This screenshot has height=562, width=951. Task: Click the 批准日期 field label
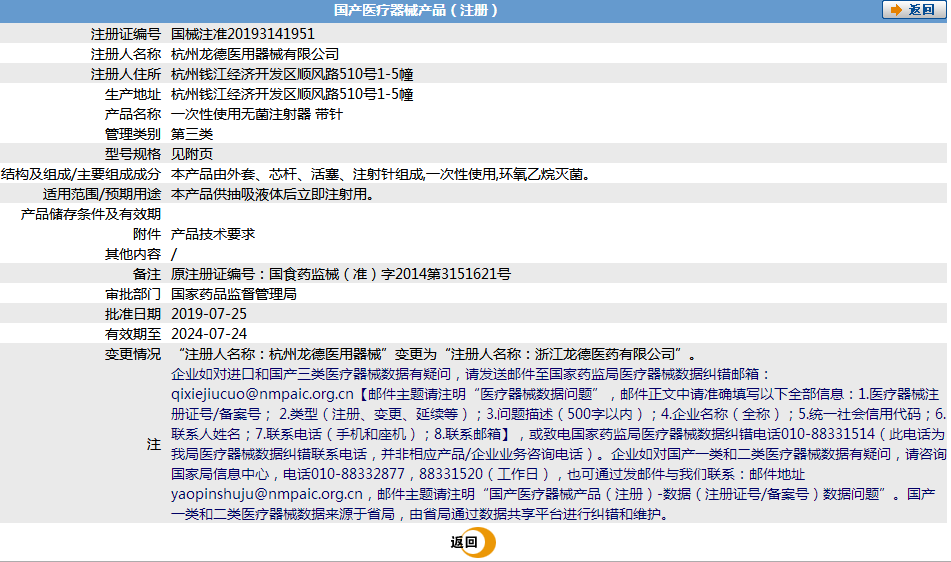(x=133, y=314)
